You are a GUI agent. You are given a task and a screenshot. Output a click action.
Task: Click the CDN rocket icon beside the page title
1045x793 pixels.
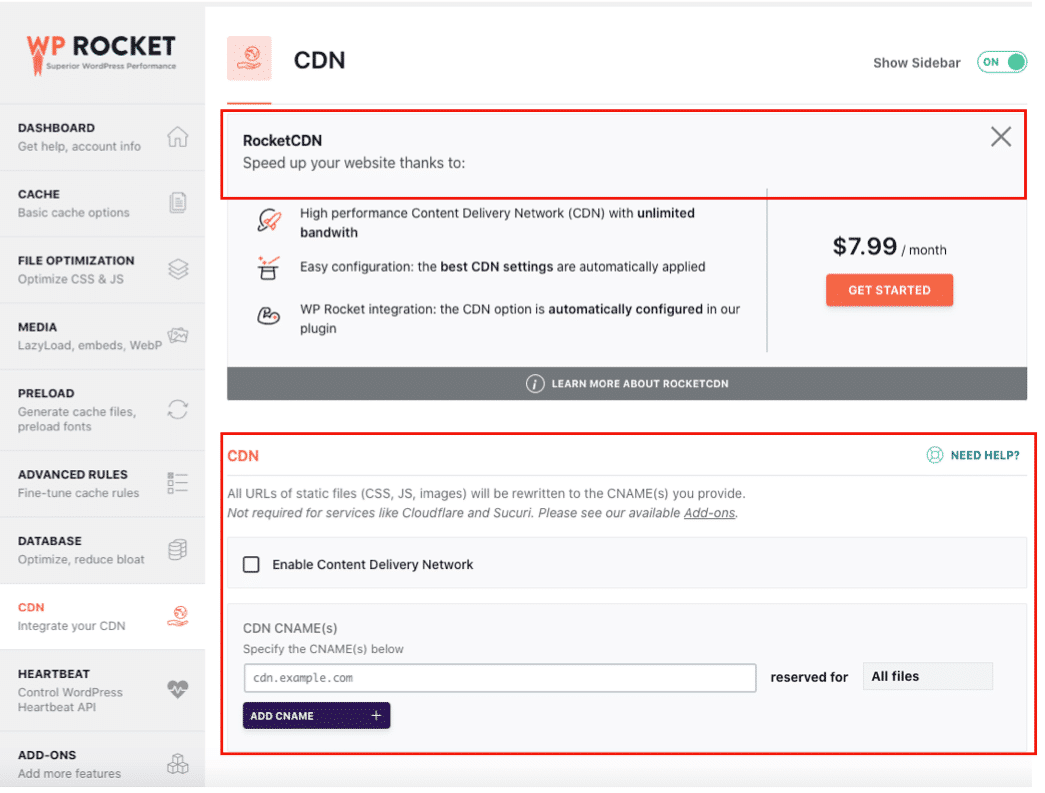249,58
